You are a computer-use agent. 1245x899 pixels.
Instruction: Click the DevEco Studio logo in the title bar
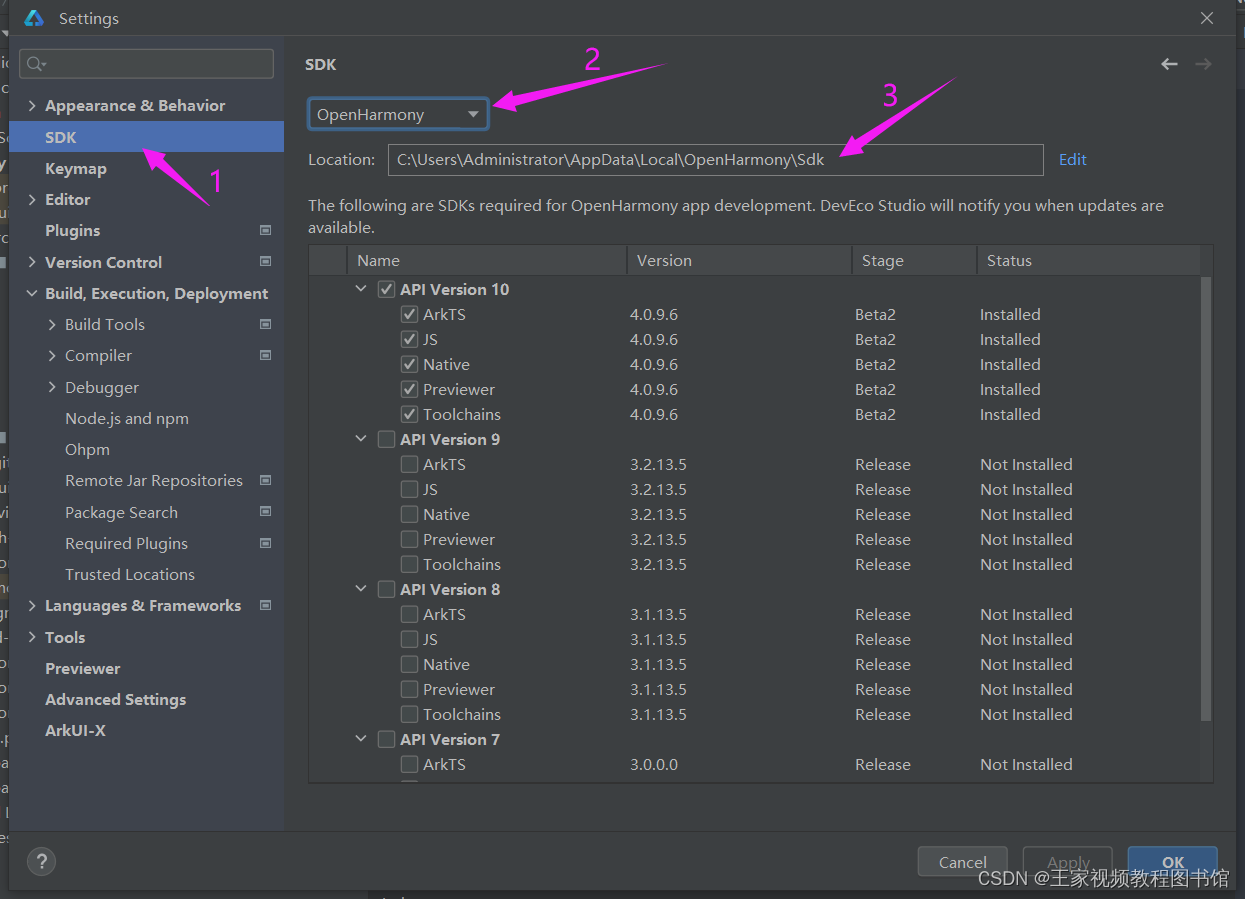click(x=34, y=18)
